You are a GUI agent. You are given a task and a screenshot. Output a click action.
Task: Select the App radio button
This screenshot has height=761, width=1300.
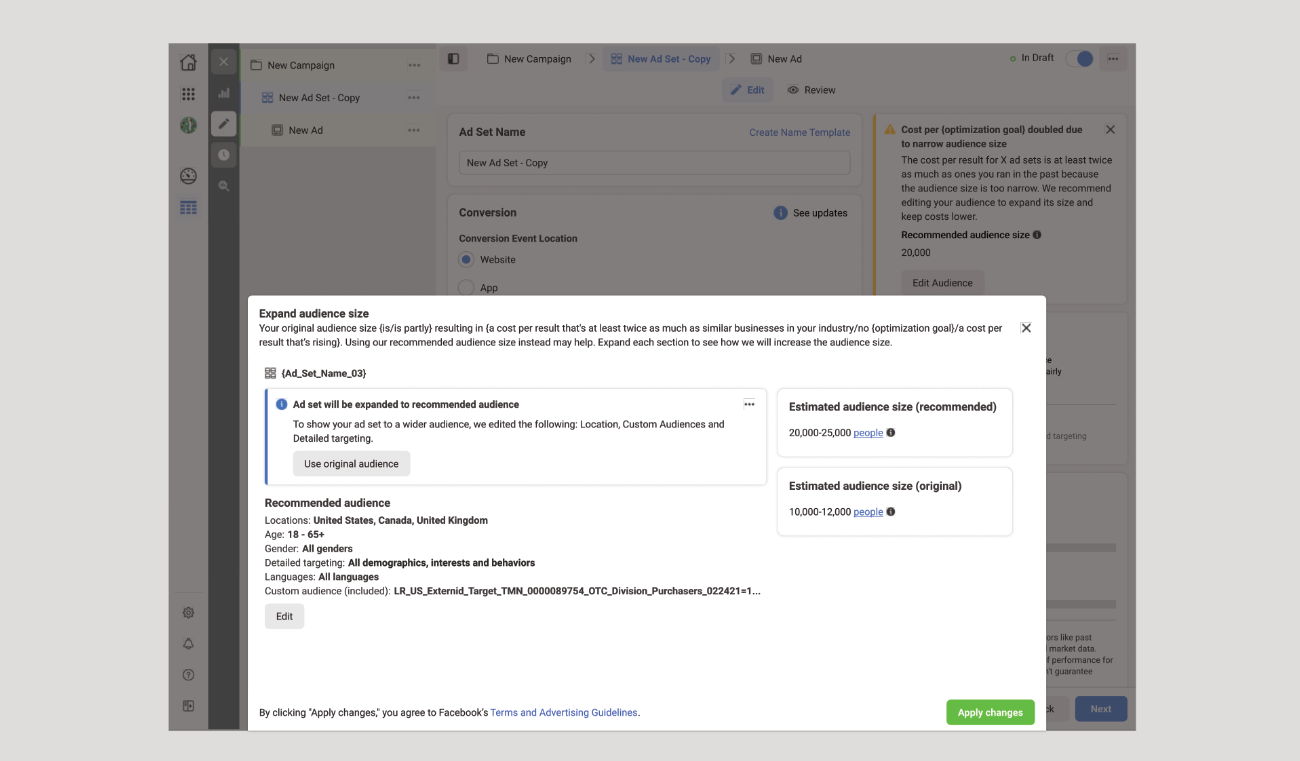tap(466, 288)
